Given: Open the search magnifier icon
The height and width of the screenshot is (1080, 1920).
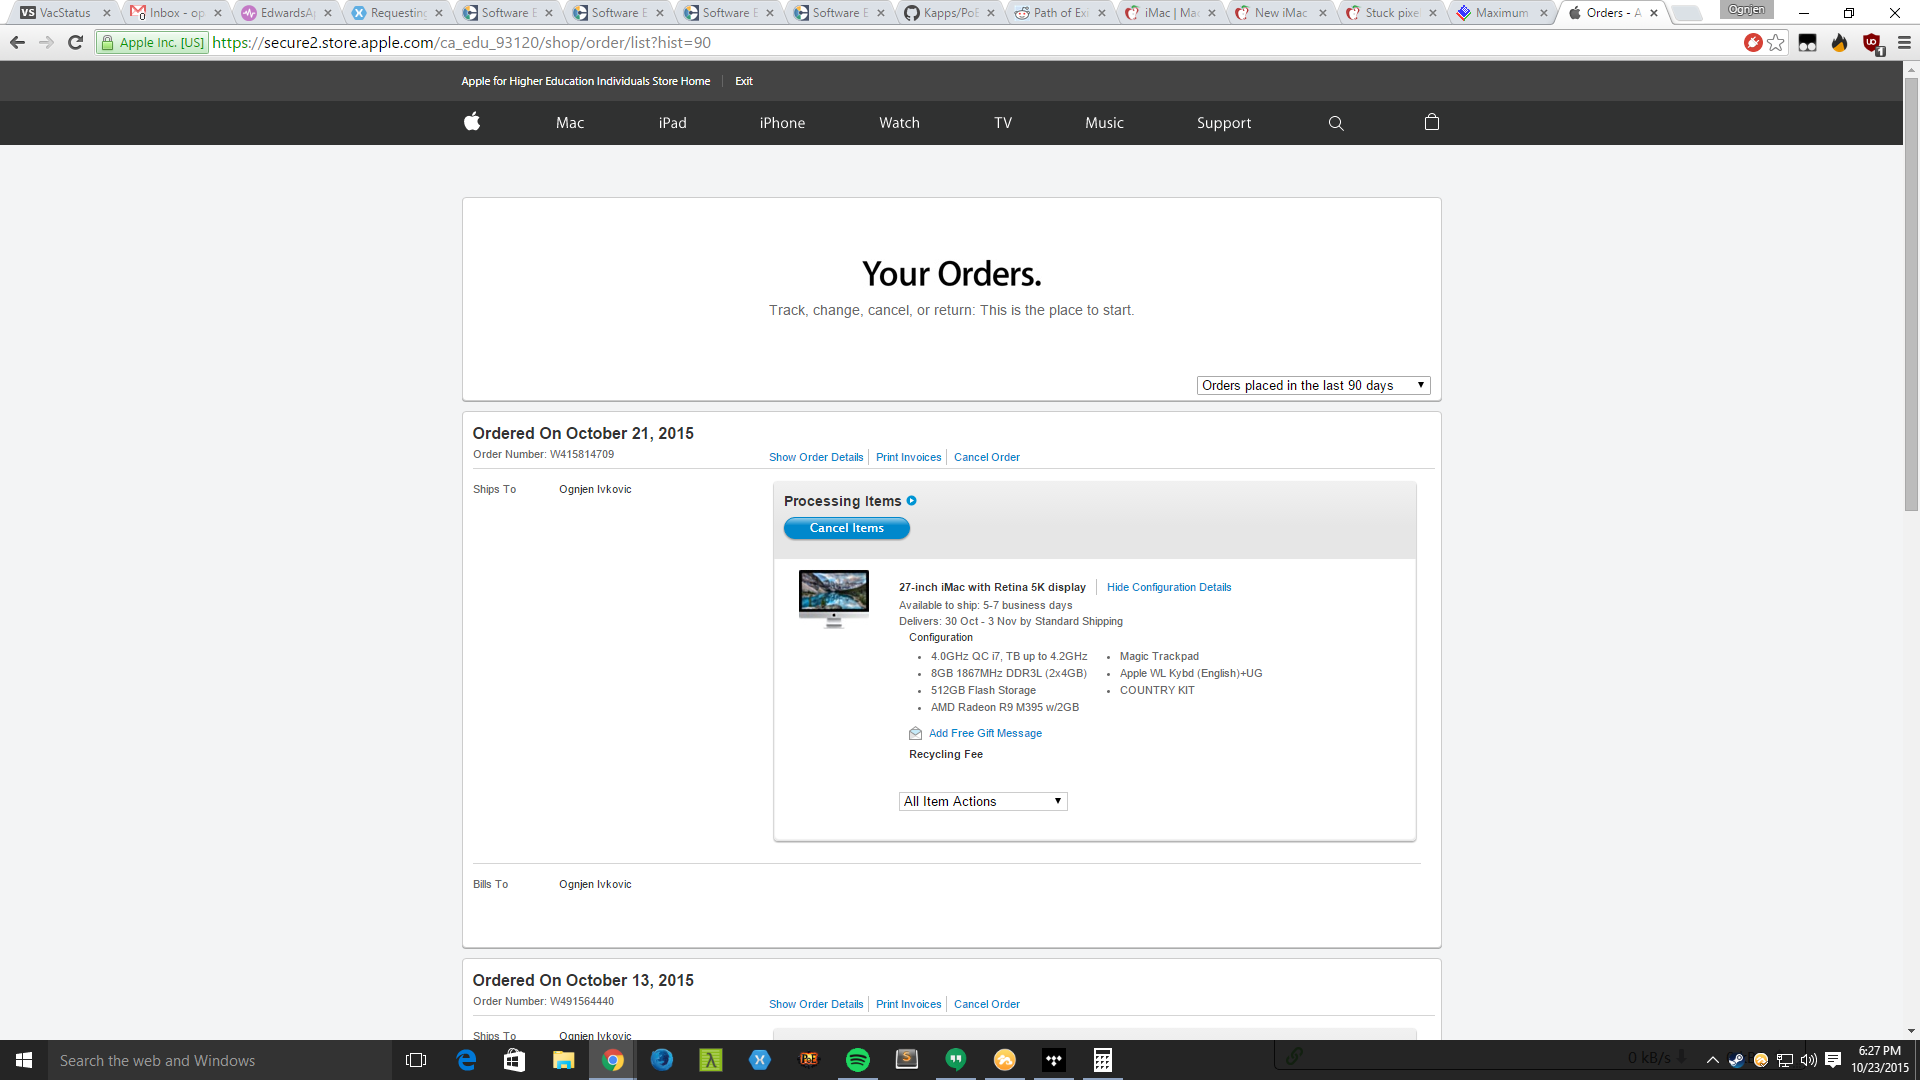Looking at the screenshot, I should [x=1336, y=123].
